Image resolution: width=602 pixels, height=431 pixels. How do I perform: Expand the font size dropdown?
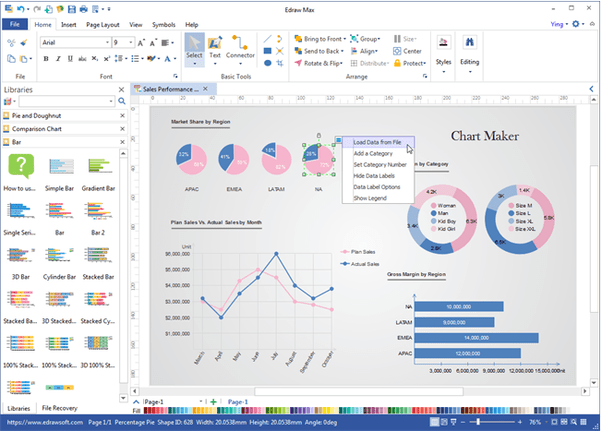point(131,42)
